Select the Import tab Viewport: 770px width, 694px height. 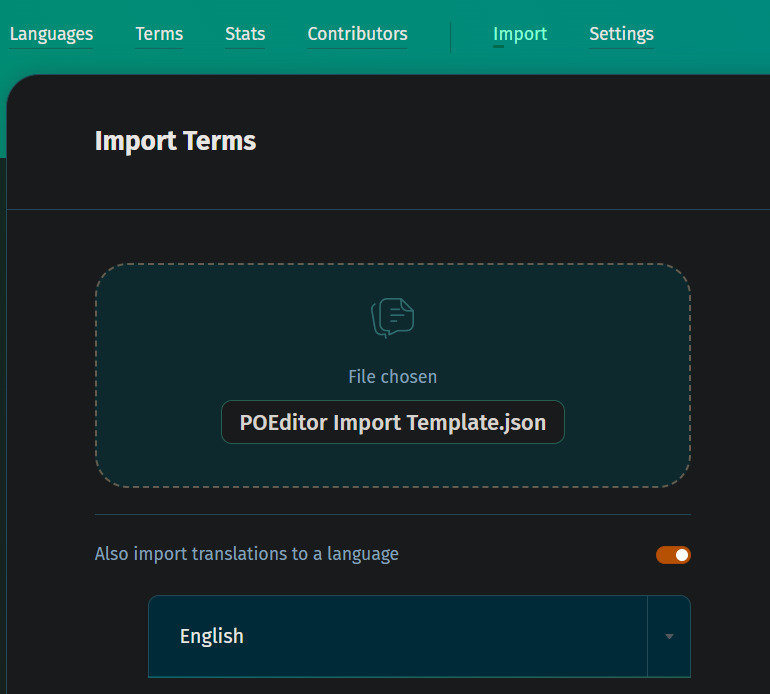[520, 34]
